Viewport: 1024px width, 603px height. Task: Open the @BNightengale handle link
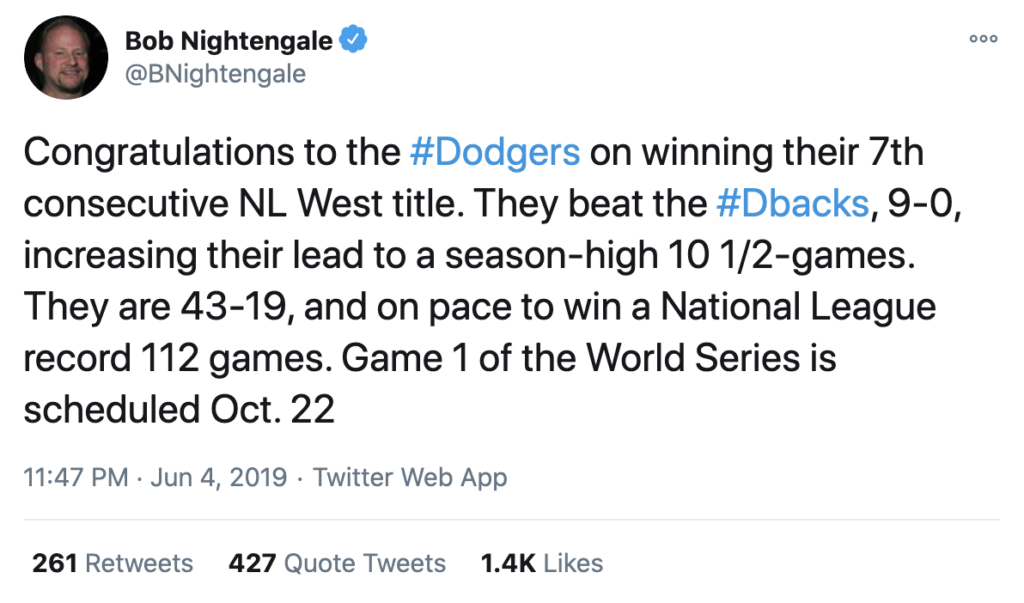click(215, 74)
